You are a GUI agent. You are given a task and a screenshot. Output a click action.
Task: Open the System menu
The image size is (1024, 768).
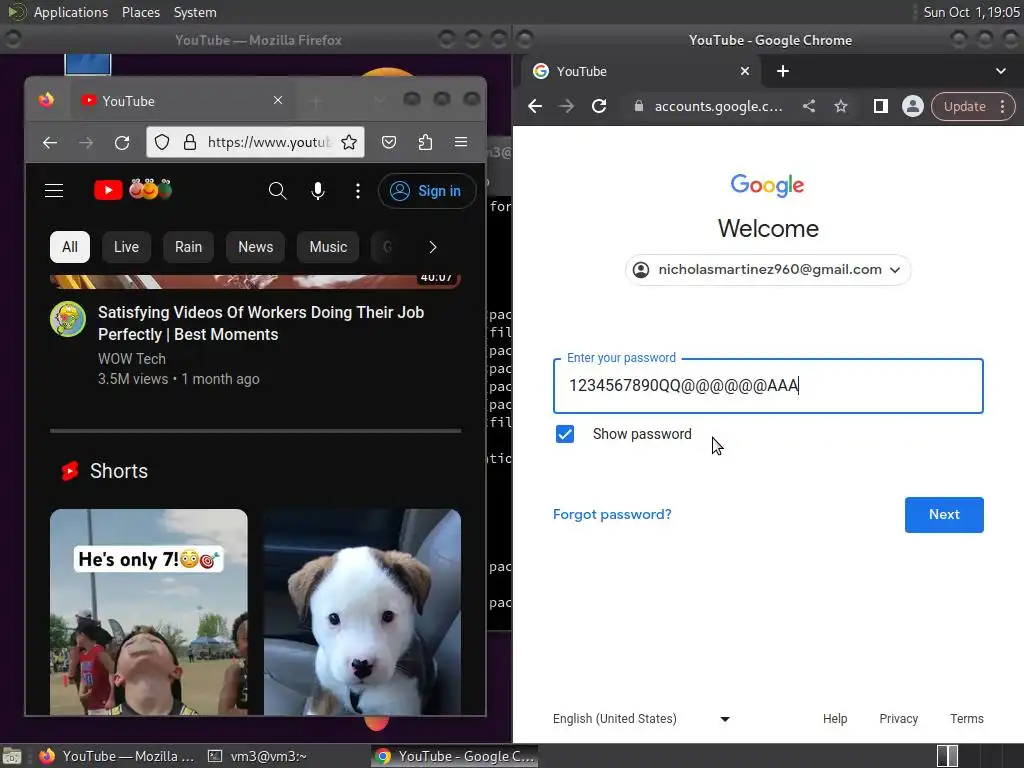(195, 12)
